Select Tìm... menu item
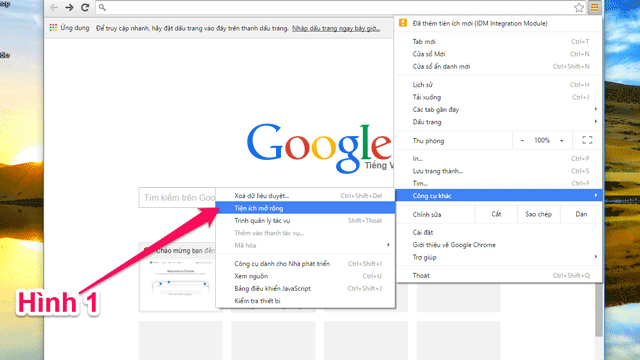The width and height of the screenshot is (640, 360). [x=498, y=183]
